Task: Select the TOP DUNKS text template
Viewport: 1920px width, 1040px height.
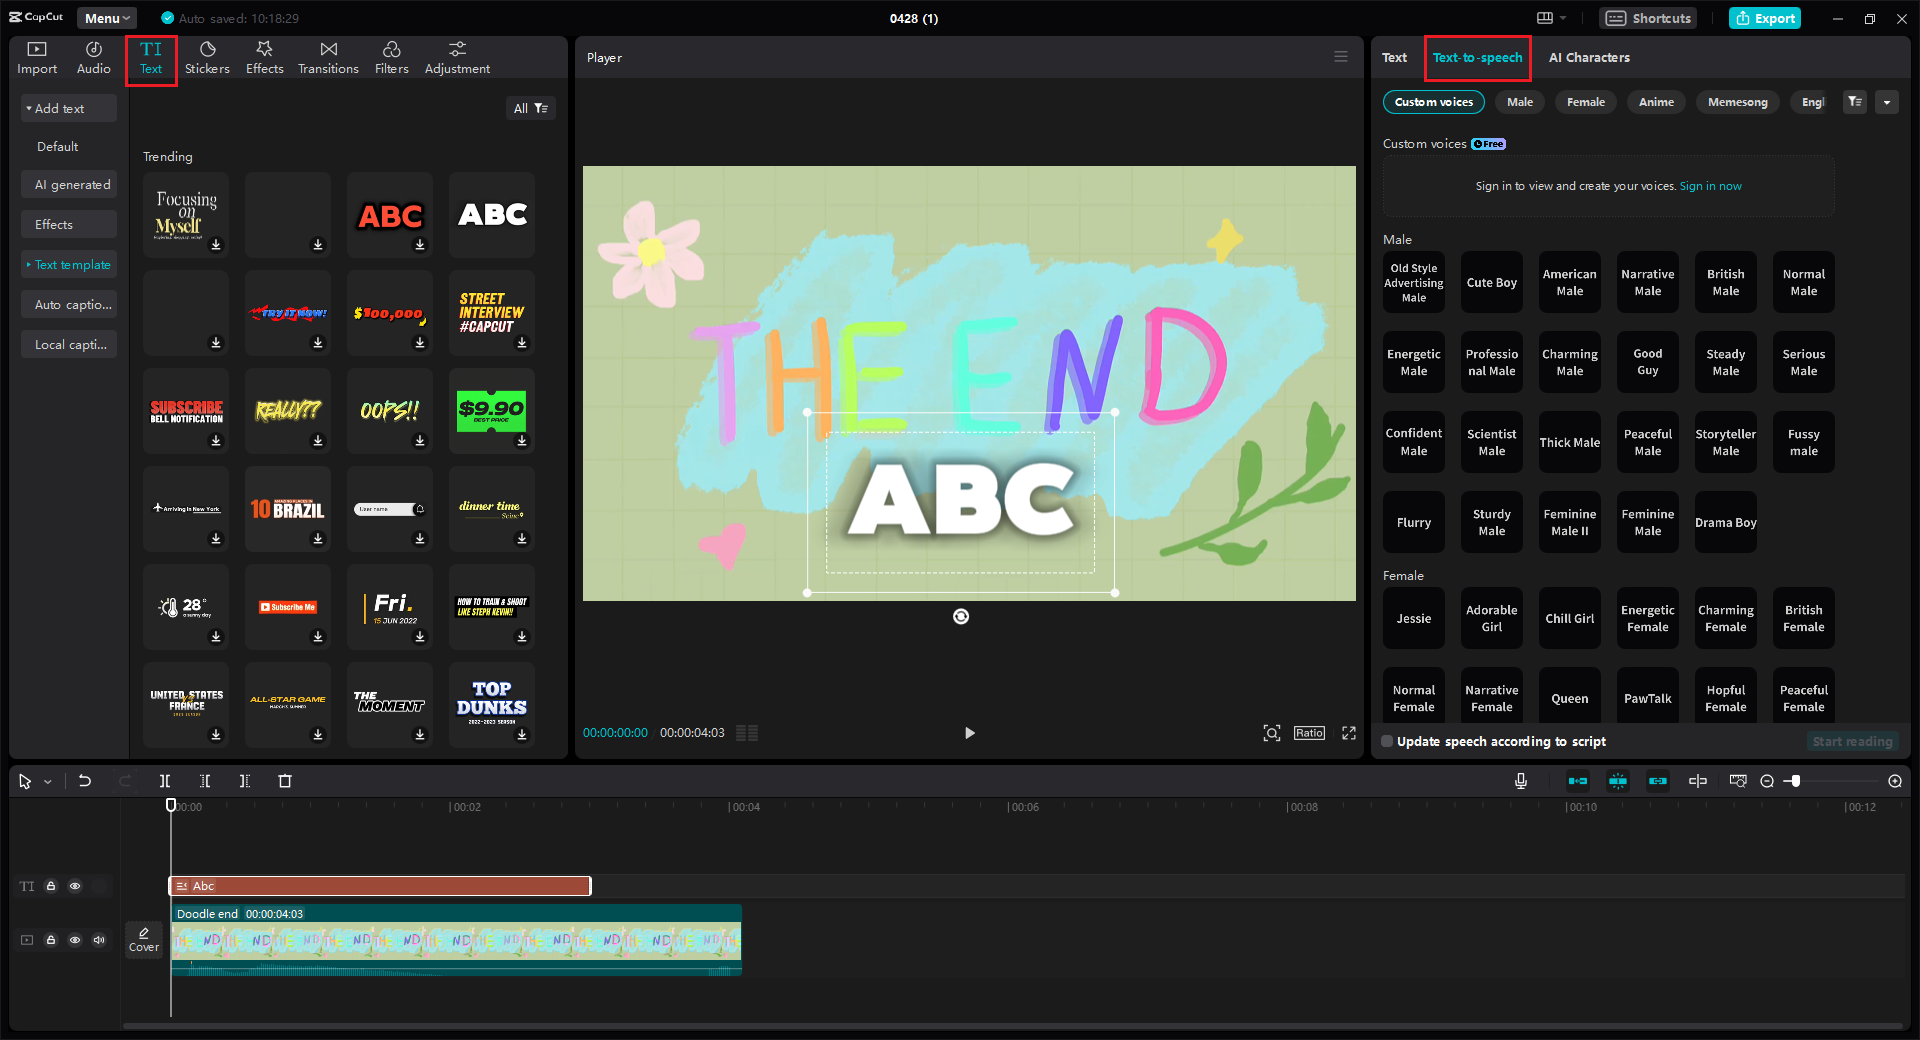Action: click(x=492, y=705)
